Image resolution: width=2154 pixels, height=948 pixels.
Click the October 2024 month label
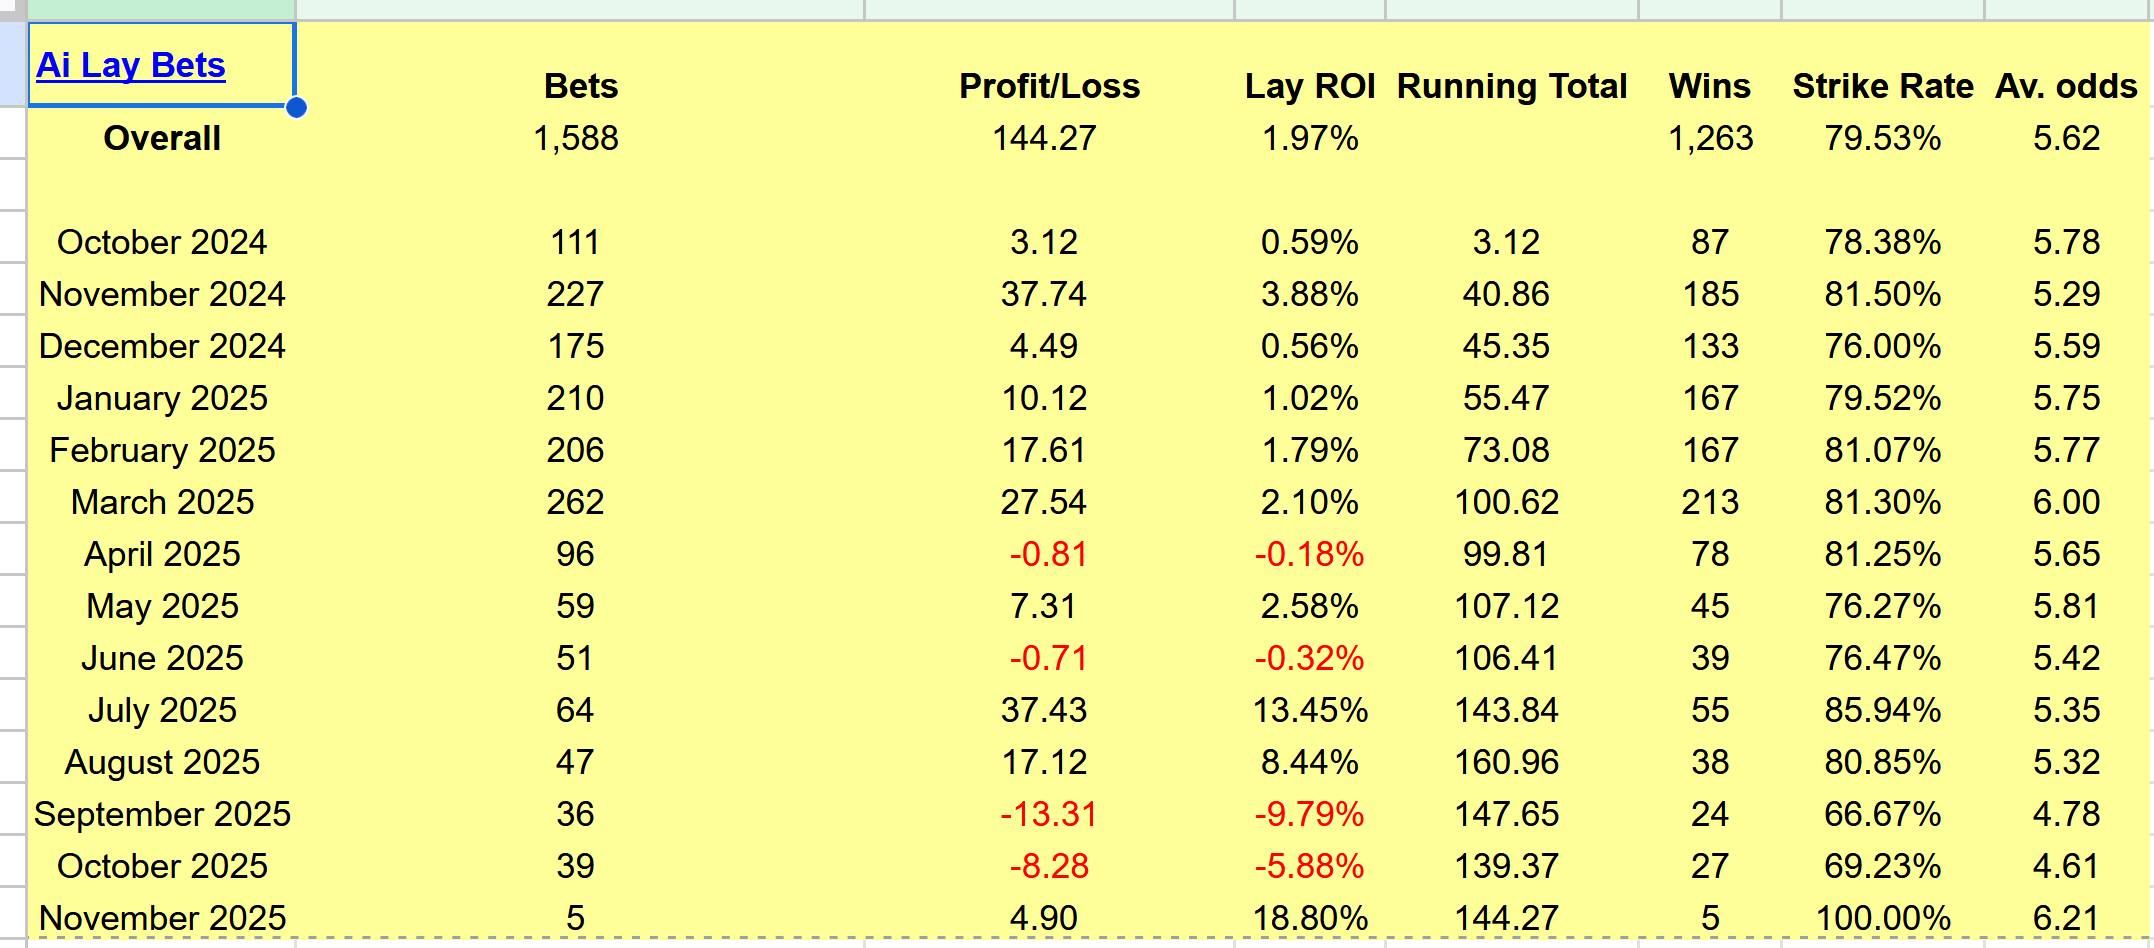tap(162, 242)
